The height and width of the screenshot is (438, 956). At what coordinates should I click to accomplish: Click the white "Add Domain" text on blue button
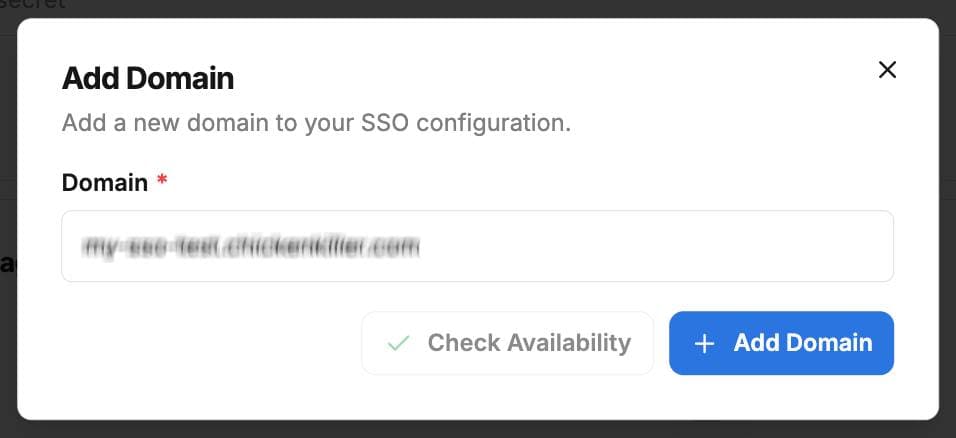click(x=803, y=343)
